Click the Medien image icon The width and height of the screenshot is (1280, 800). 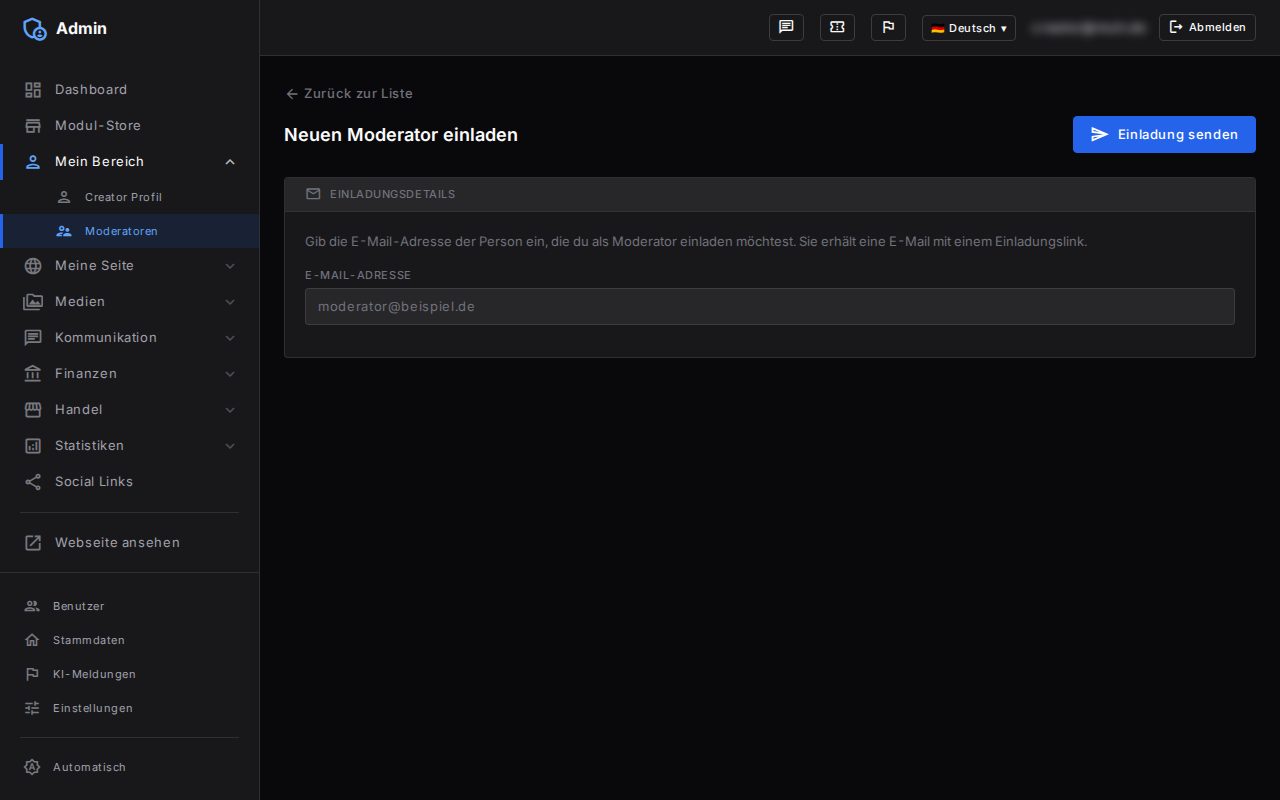(x=33, y=302)
